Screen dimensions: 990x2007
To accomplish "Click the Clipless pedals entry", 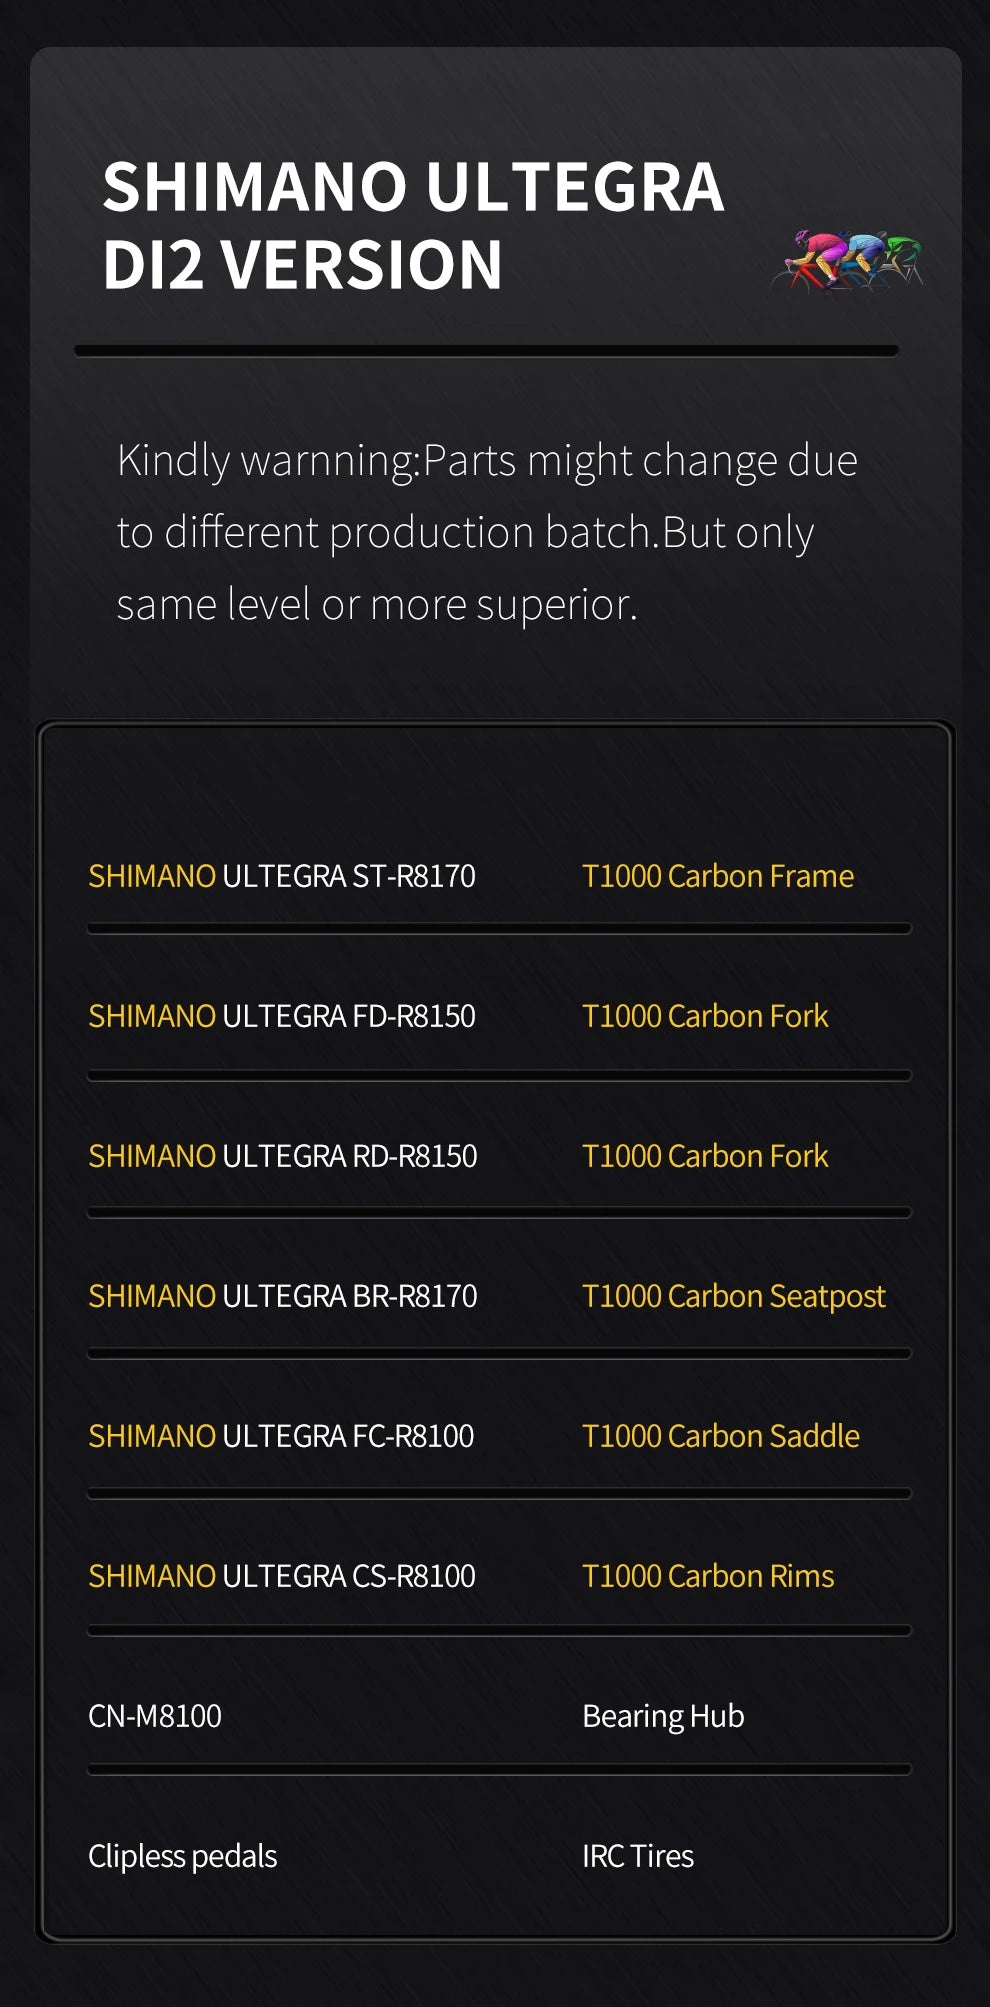I will [183, 1856].
